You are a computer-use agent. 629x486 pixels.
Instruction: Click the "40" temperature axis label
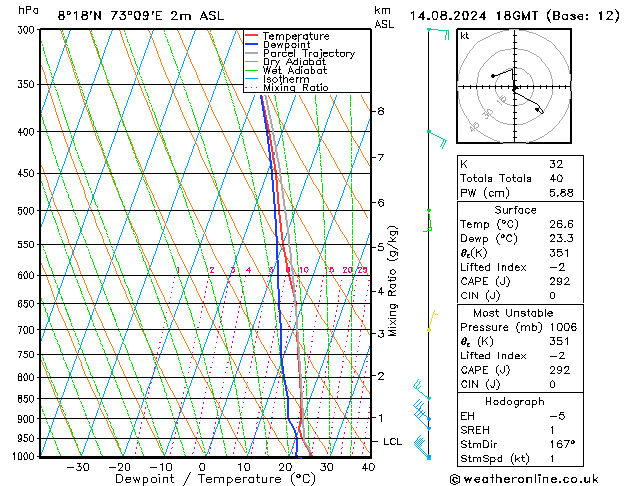pyautogui.click(x=368, y=467)
